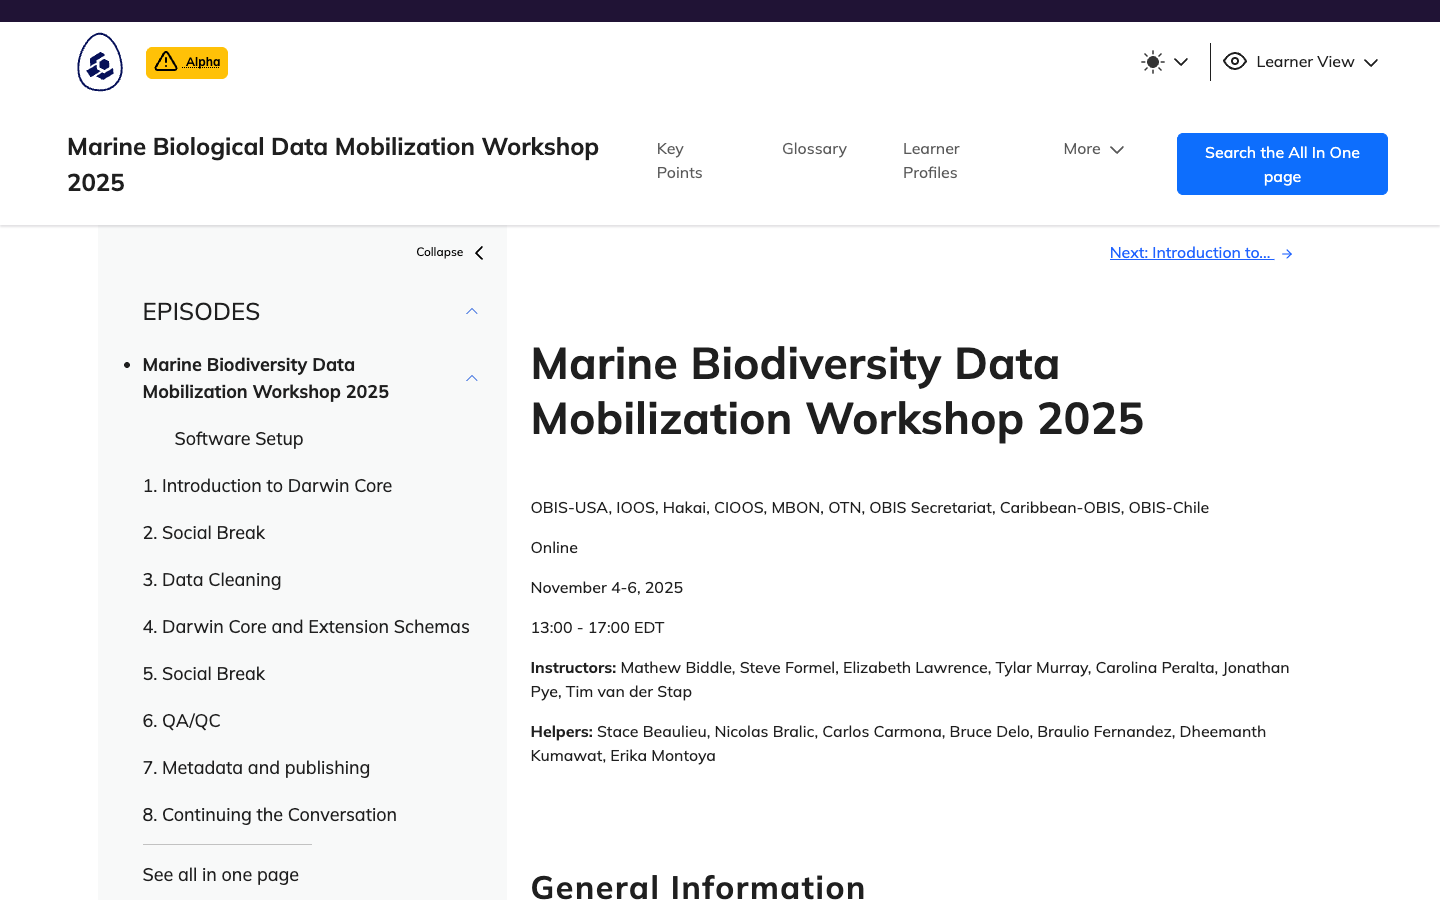
Task: Click Search the All In One page button
Action: point(1282,164)
